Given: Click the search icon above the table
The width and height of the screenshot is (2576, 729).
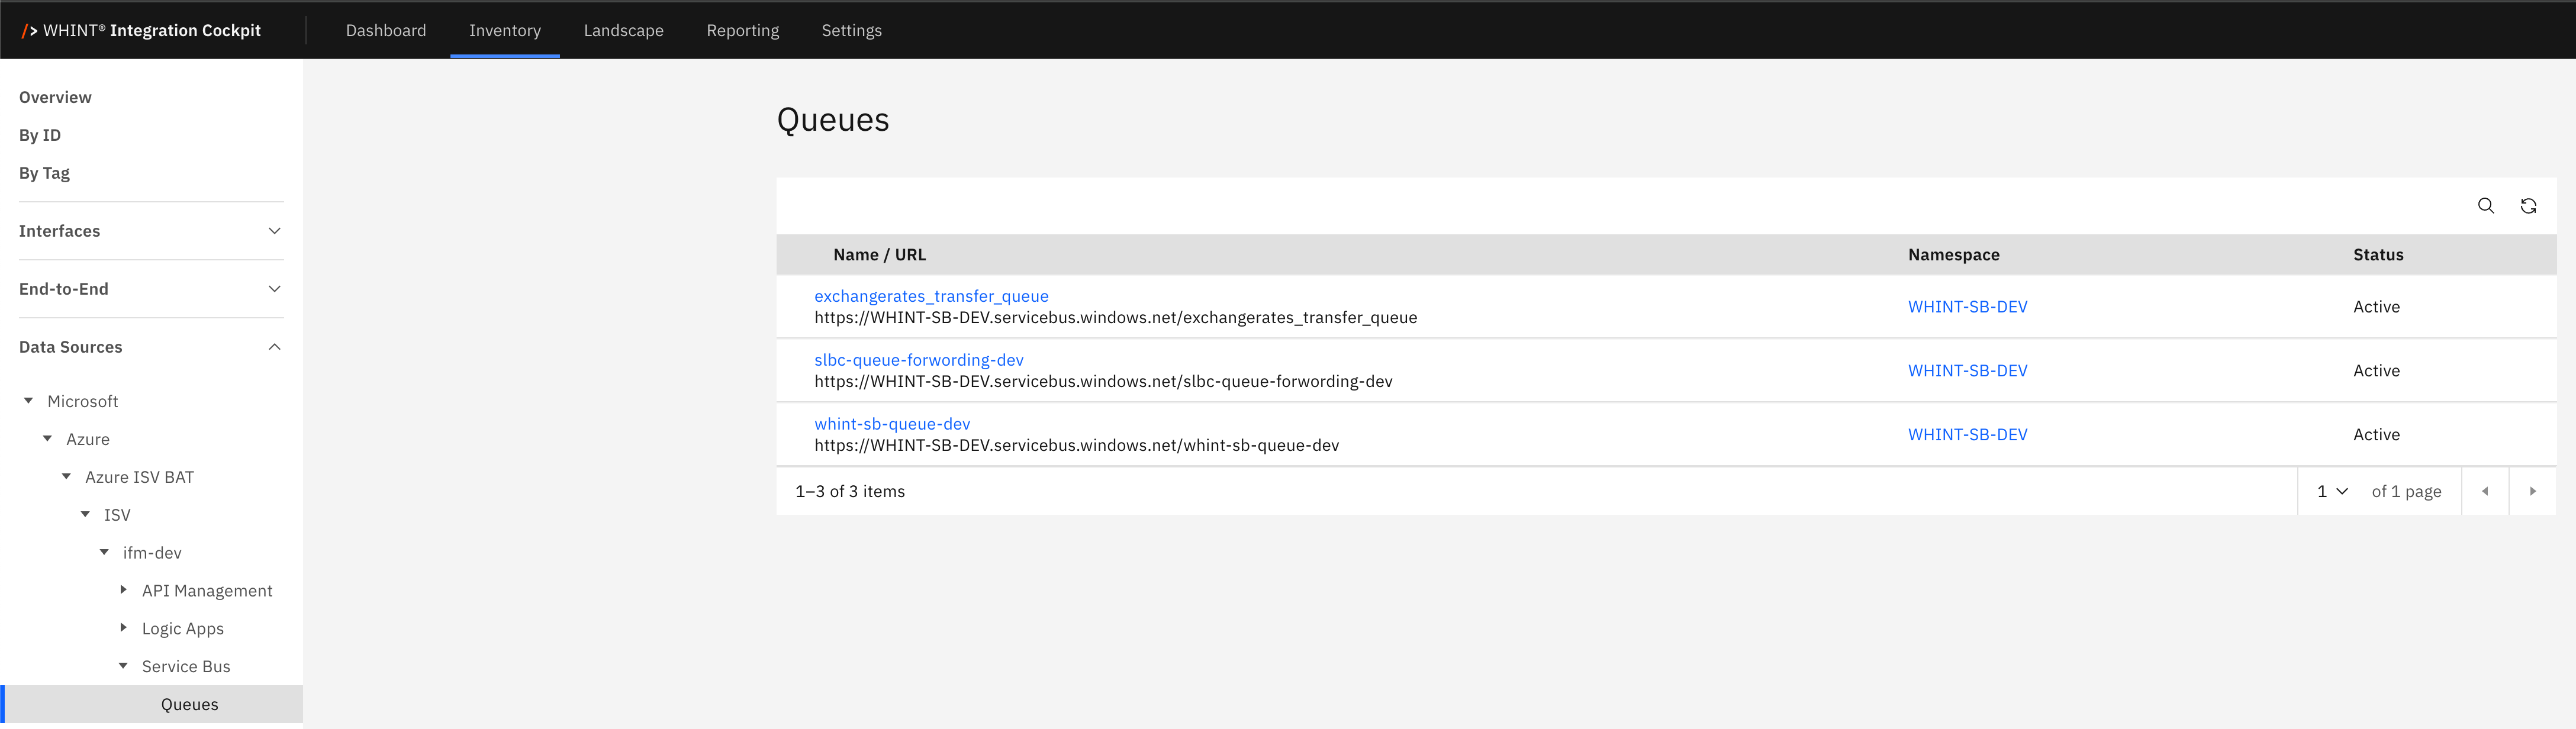Looking at the screenshot, I should point(2485,206).
